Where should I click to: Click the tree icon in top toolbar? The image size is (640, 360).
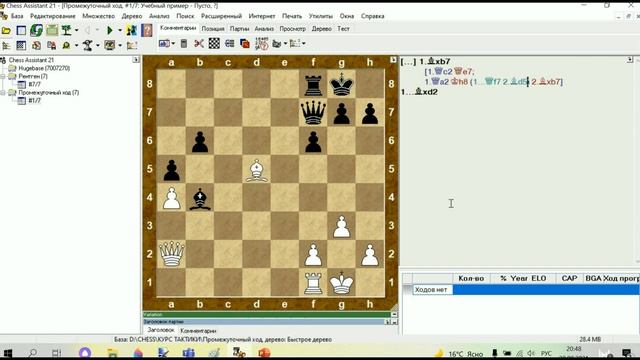[x=66, y=30]
